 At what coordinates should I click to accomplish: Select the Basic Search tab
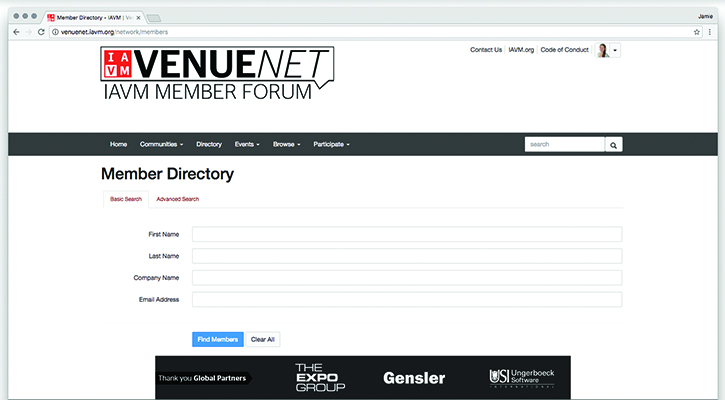point(126,199)
